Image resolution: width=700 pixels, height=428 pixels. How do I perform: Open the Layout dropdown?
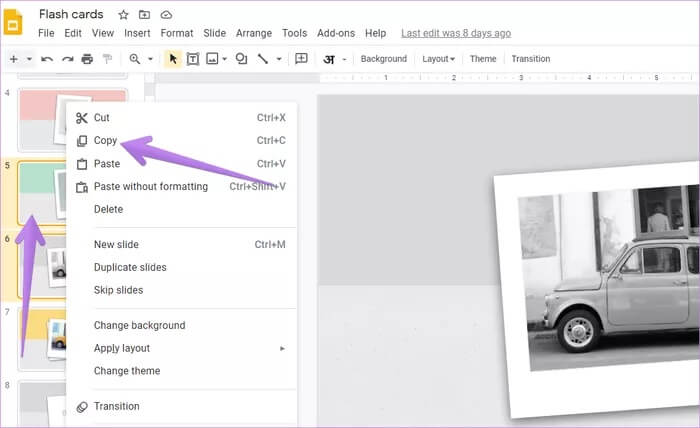coord(438,59)
